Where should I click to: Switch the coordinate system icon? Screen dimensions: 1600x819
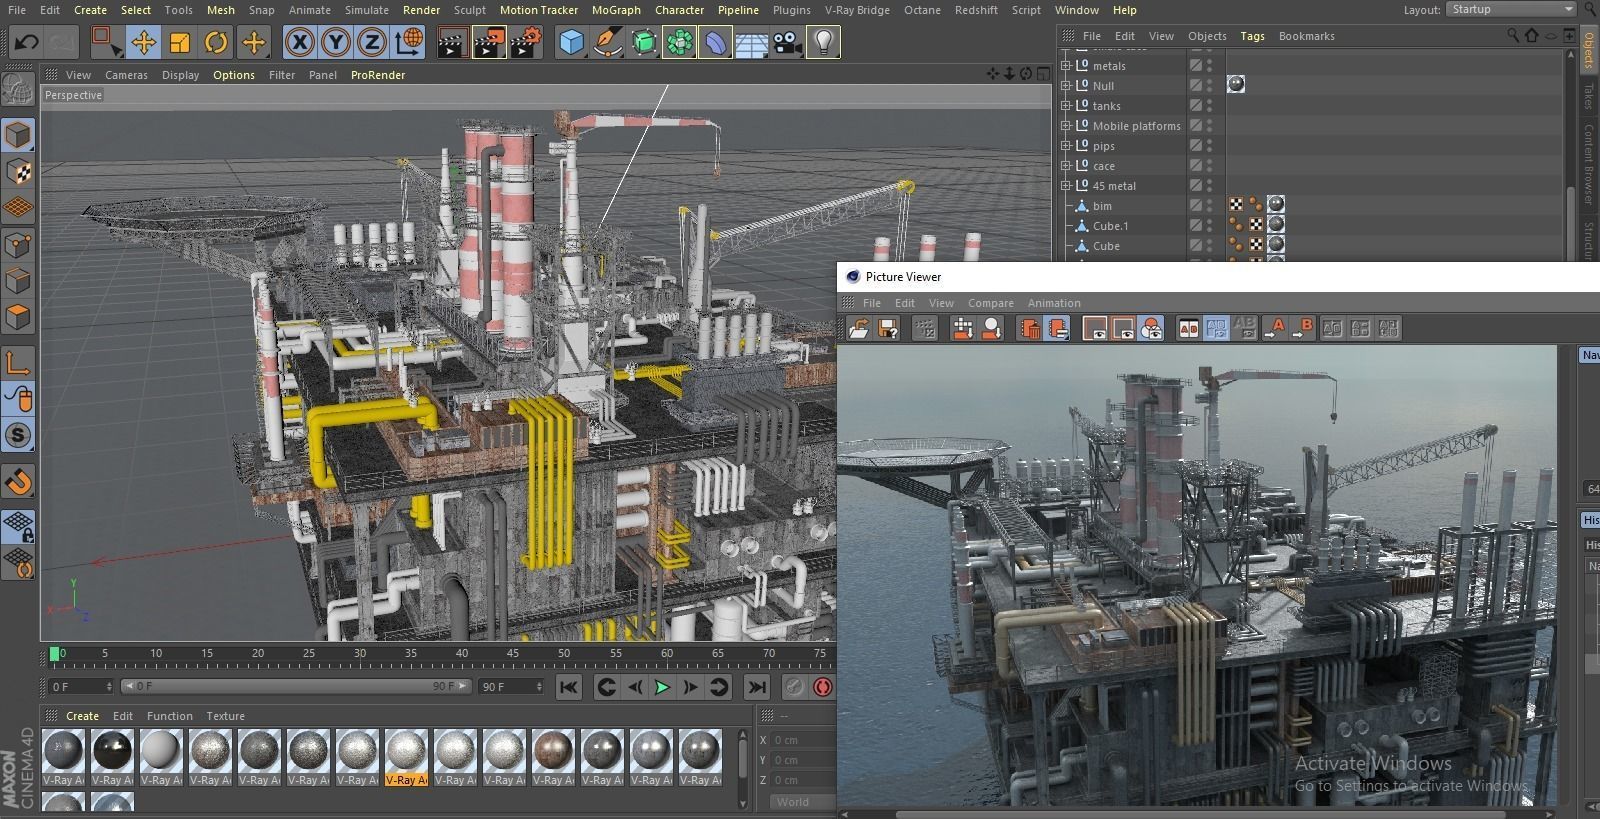(x=408, y=42)
